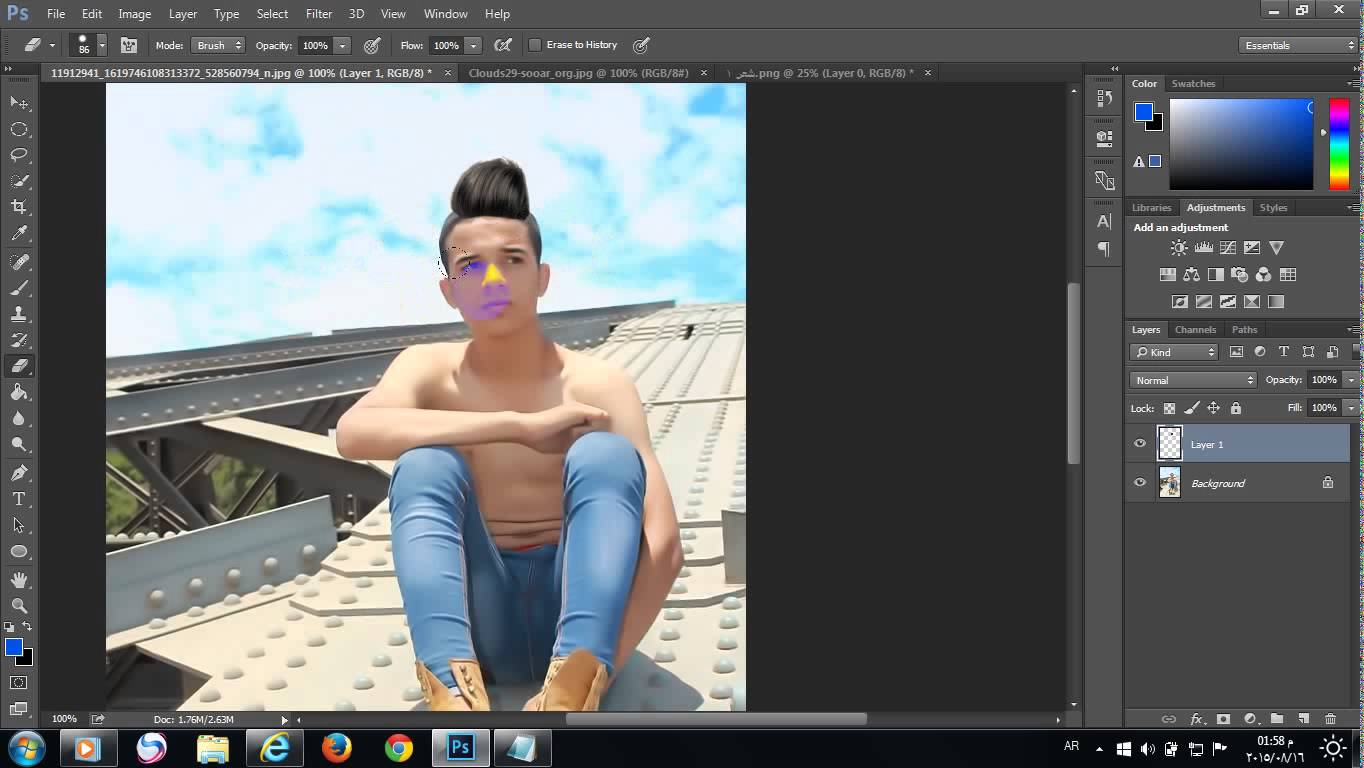Add a Photo Filter adjustment

pos(1239,275)
